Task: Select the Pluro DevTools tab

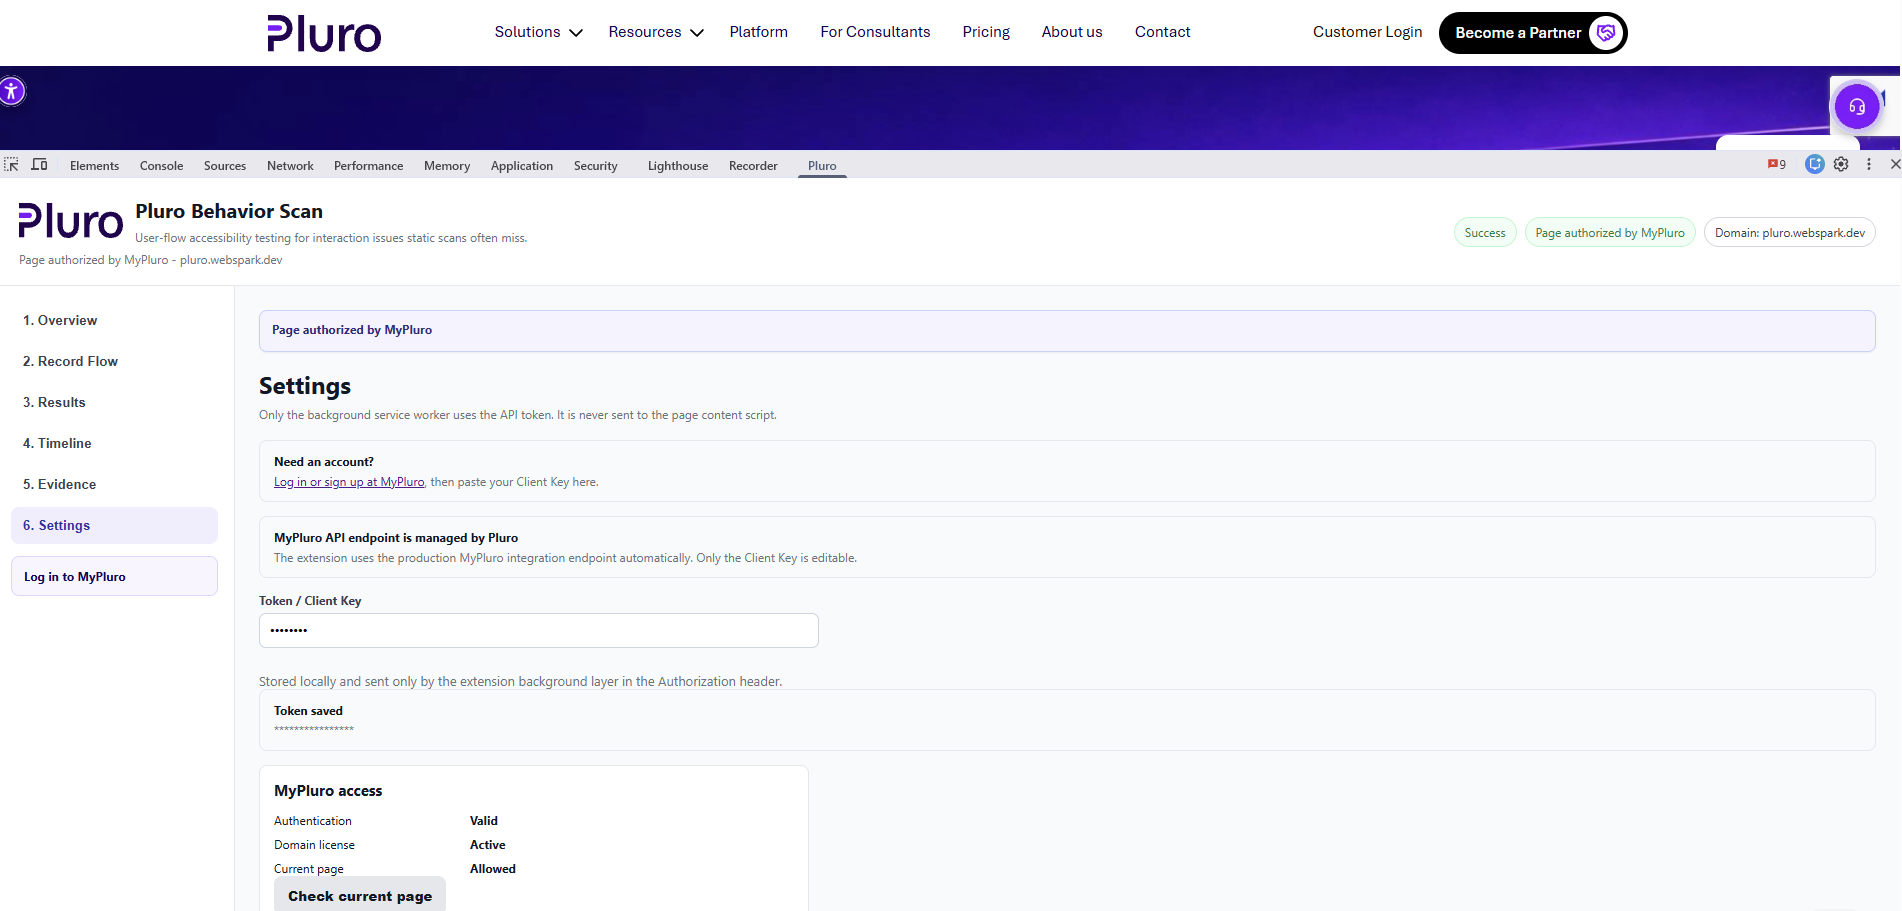Action: (822, 166)
